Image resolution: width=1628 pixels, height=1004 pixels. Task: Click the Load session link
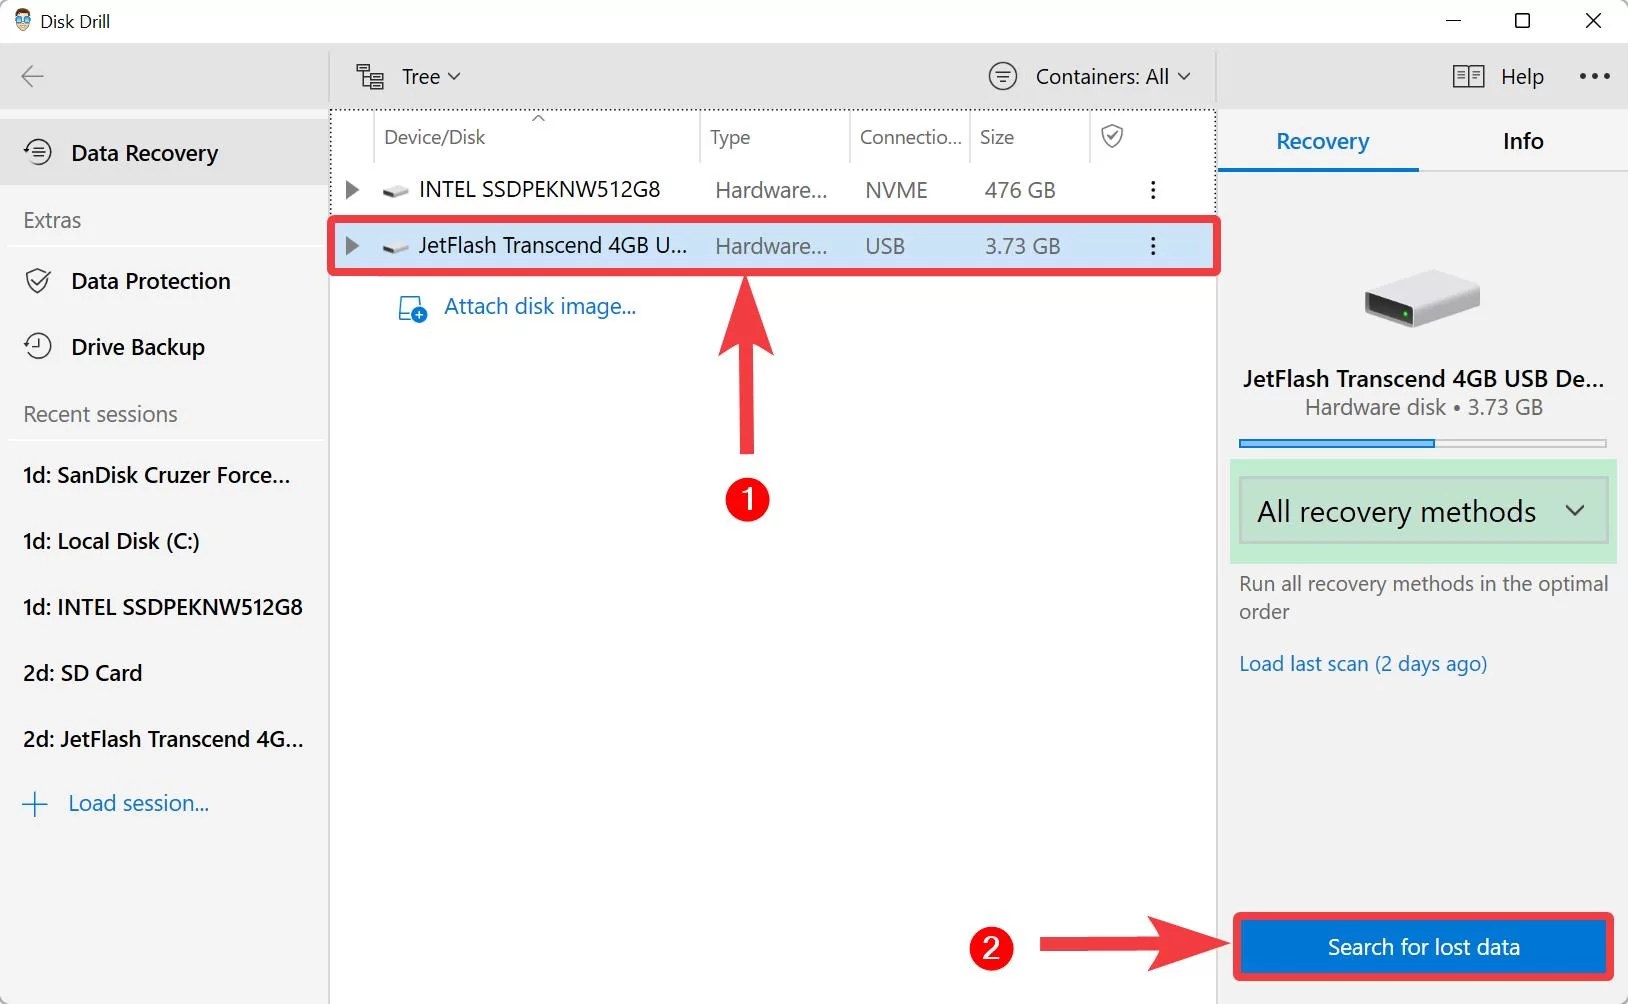pos(138,804)
